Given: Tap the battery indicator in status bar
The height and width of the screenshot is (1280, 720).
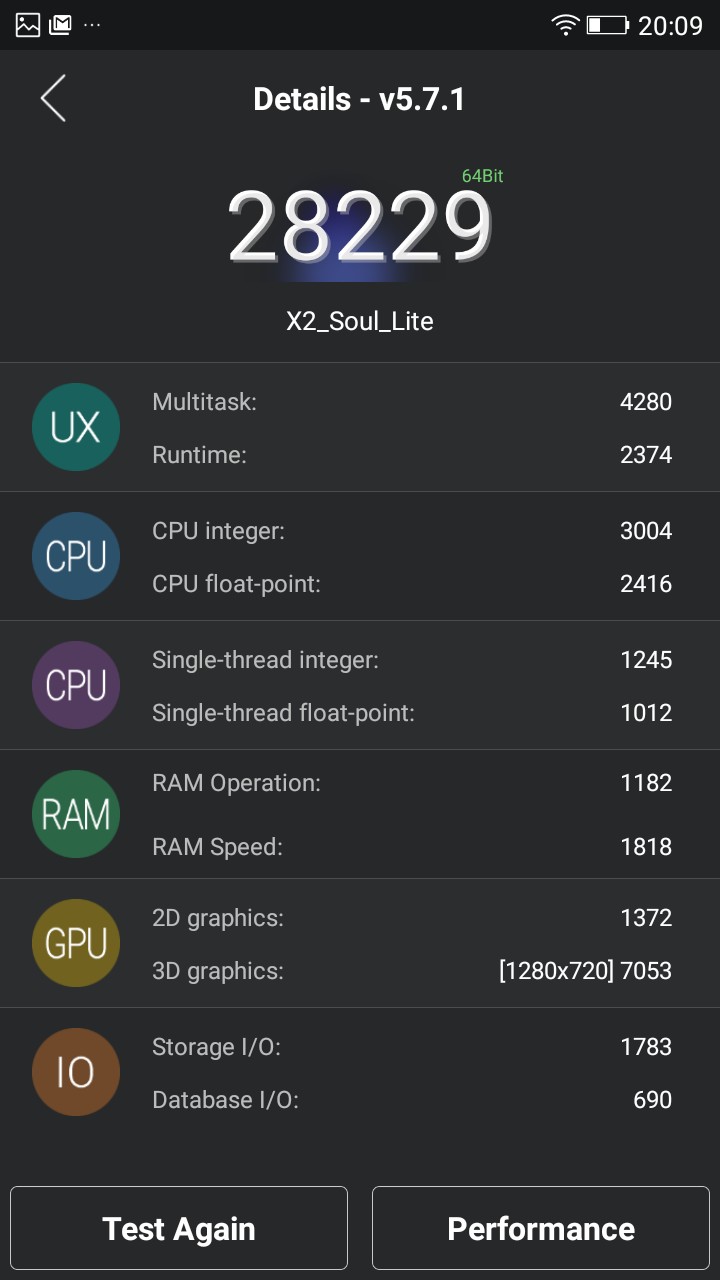Looking at the screenshot, I should pyautogui.click(x=607, y=25).
